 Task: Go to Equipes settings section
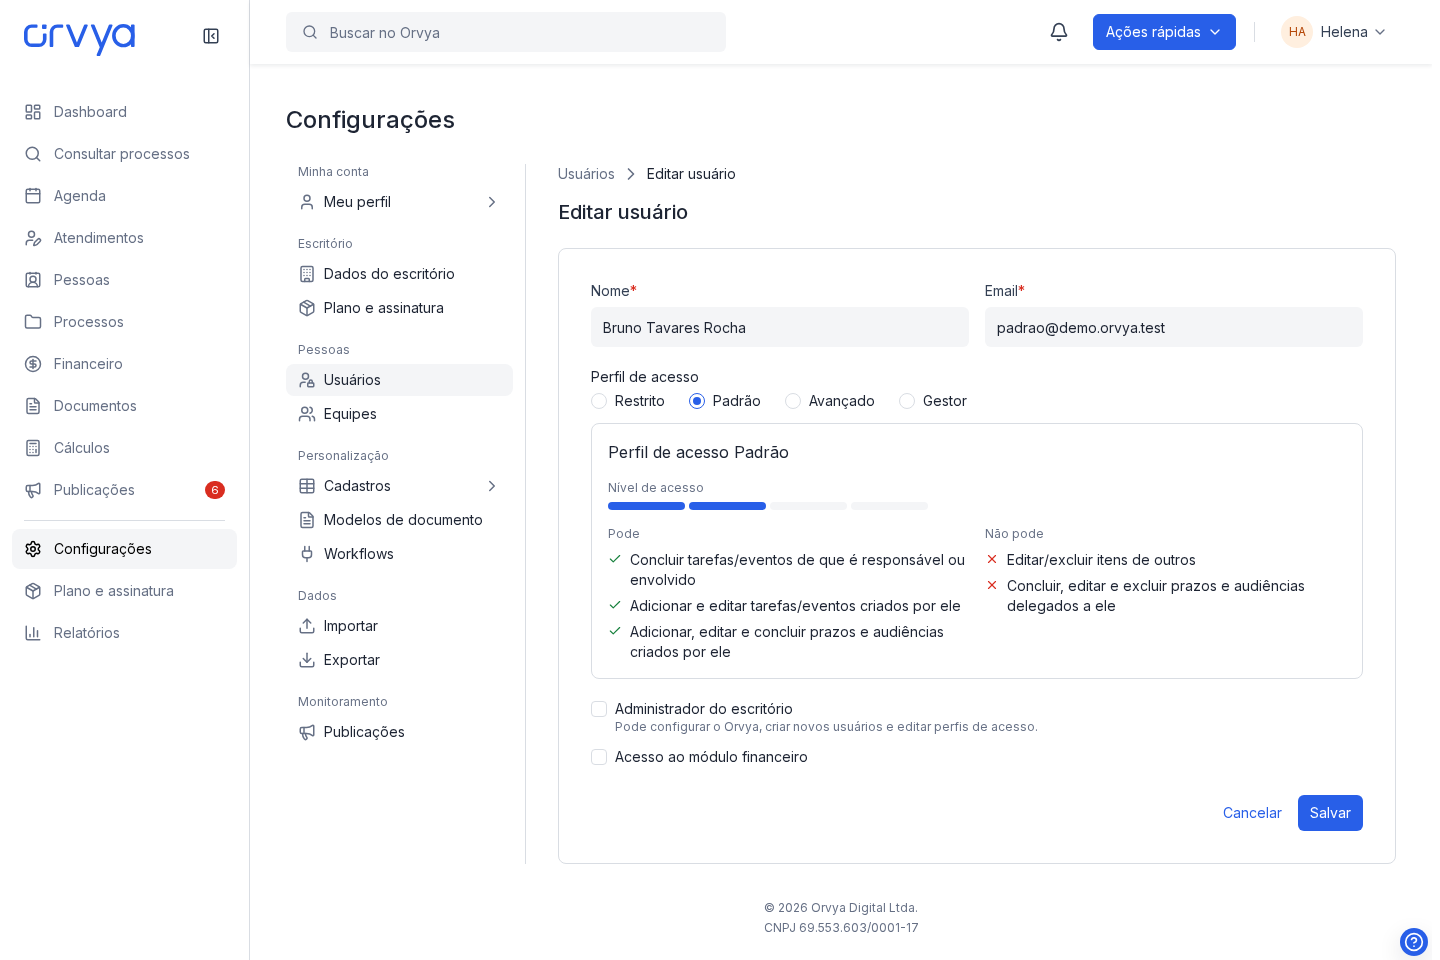[x=399, y=414]
